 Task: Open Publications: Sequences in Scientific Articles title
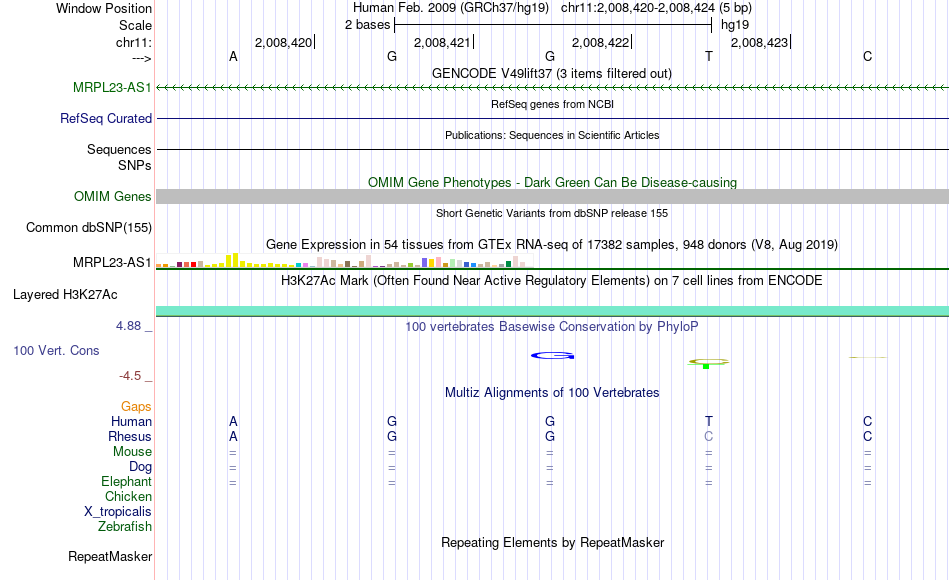click(552, 135)
